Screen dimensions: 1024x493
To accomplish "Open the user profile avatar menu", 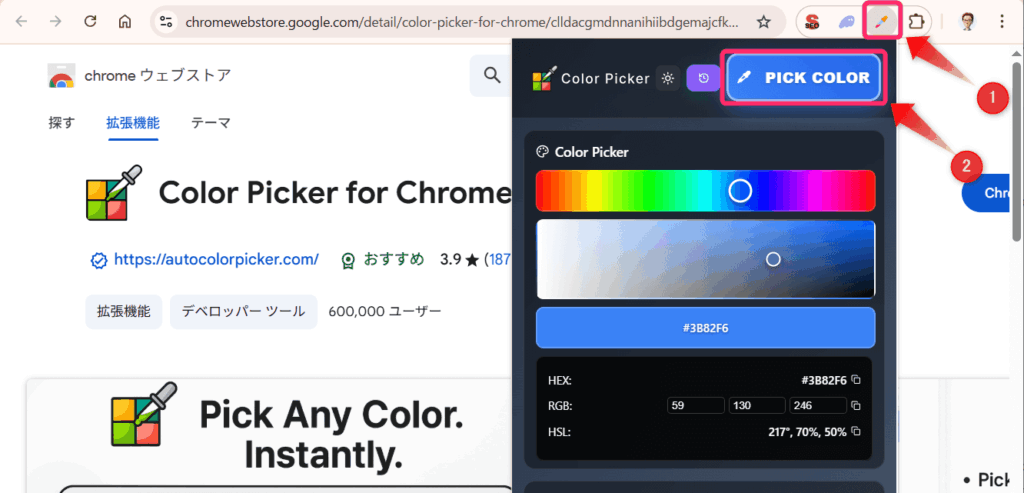I will (967, 21).
